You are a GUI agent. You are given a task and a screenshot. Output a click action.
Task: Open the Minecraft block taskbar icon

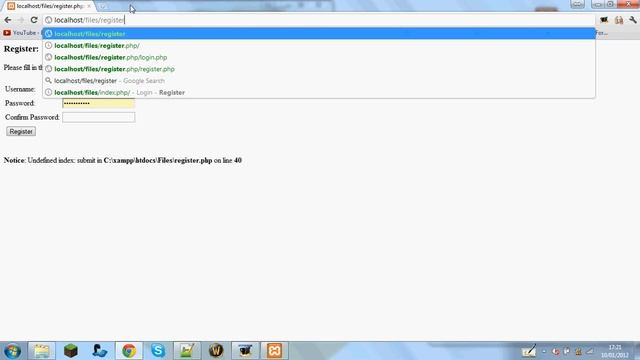71,351
